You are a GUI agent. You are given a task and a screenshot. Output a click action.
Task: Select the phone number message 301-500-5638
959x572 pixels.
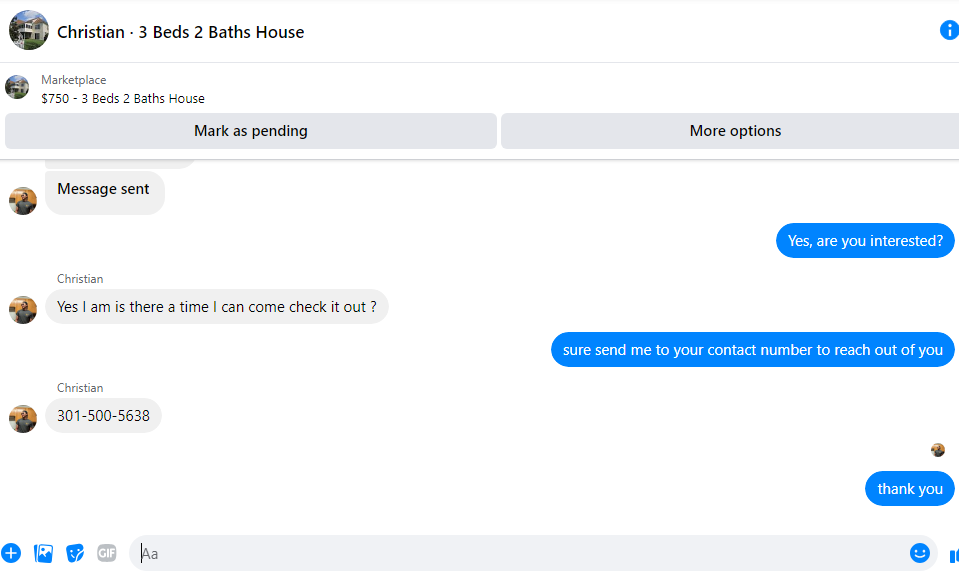pyautogui.click(x=103, y=416)
